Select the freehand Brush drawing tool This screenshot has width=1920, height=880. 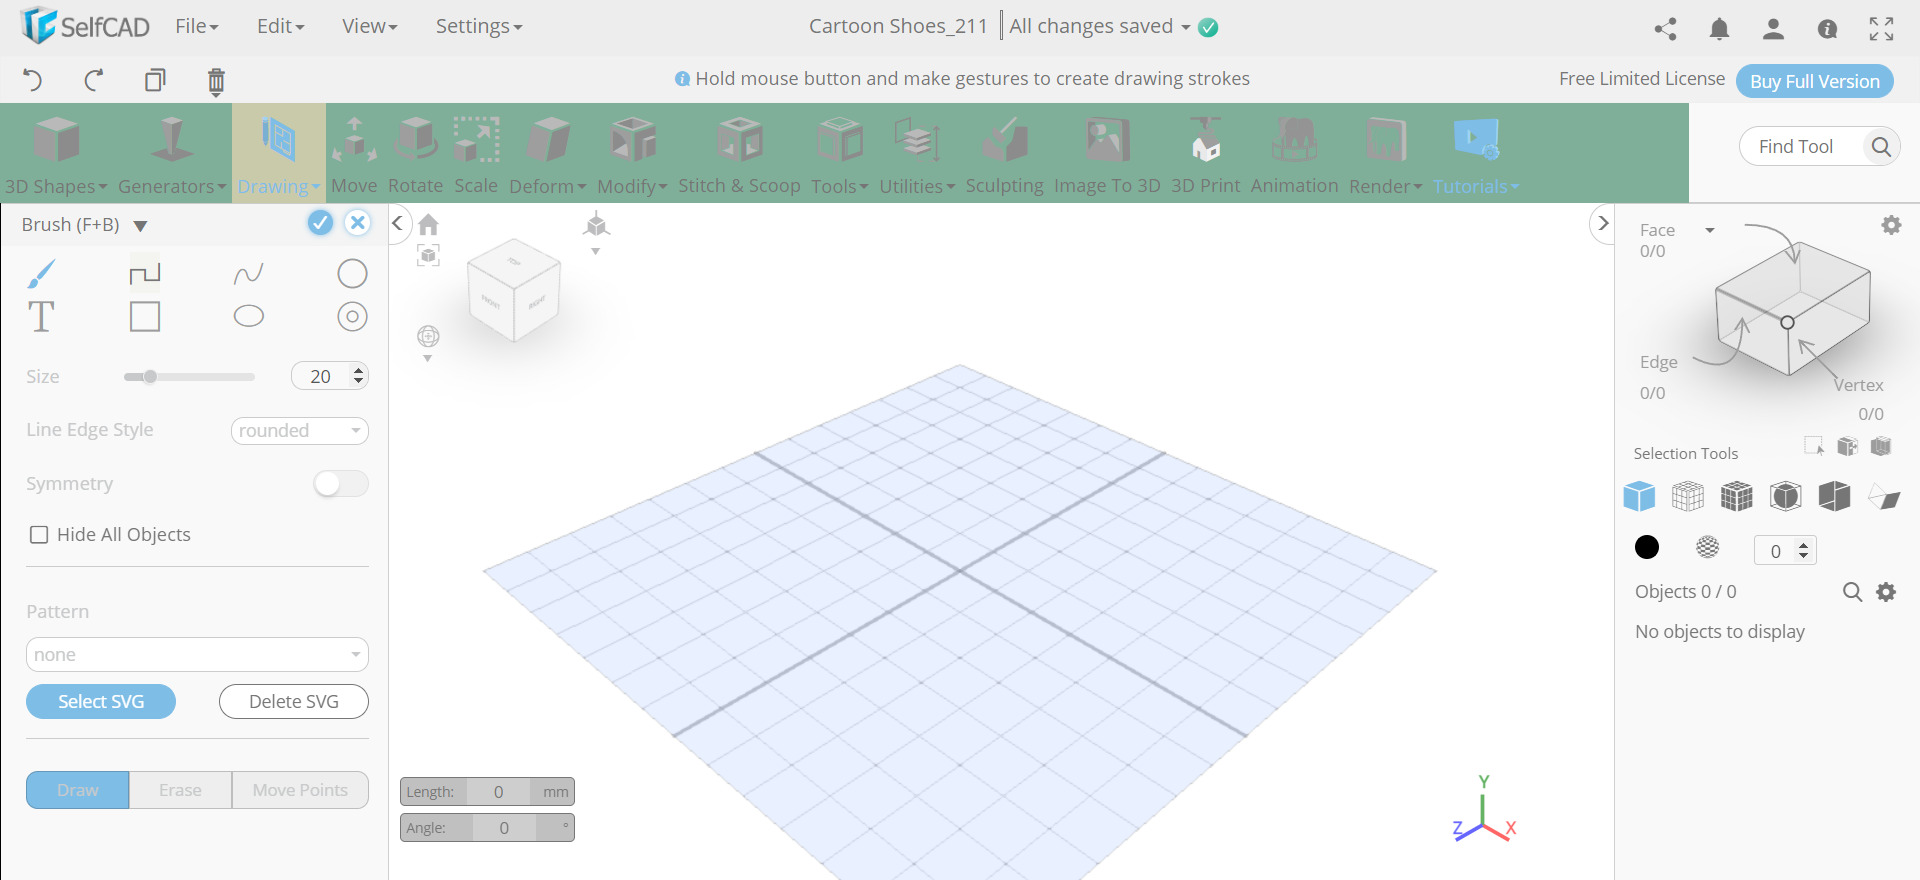41,273
